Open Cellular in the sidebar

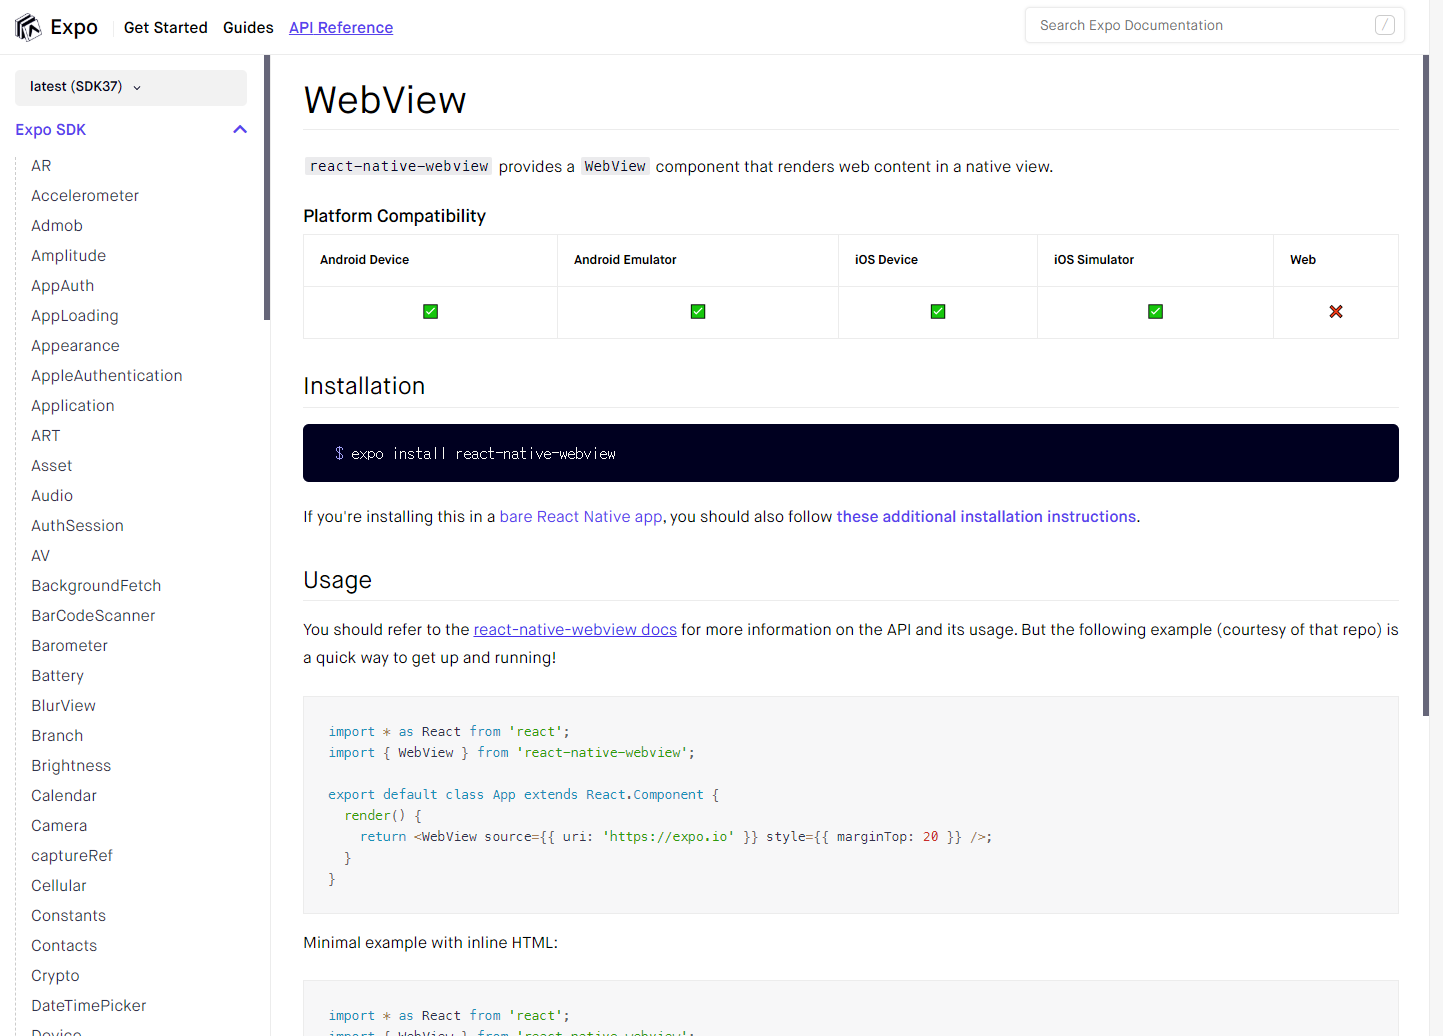click(x=59, y=886)
